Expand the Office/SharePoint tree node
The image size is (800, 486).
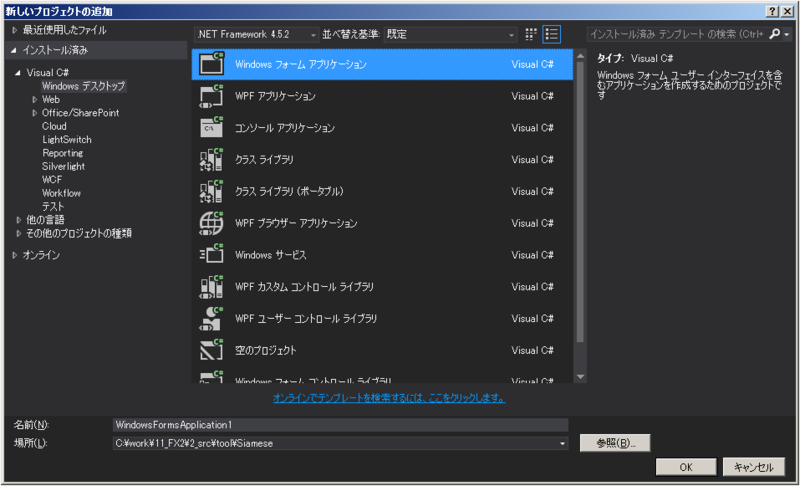[x=35, y=113]
